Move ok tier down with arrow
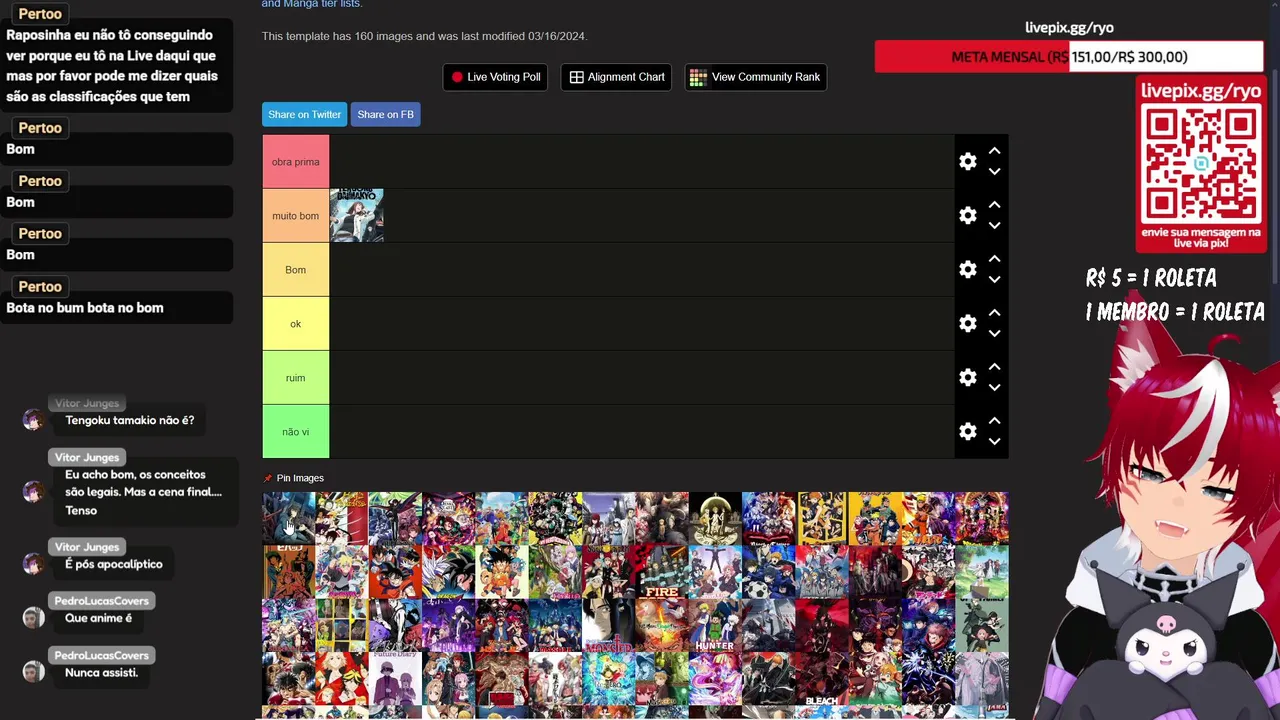The width and height of the screenshot is (1280, 720). (994, 333)
